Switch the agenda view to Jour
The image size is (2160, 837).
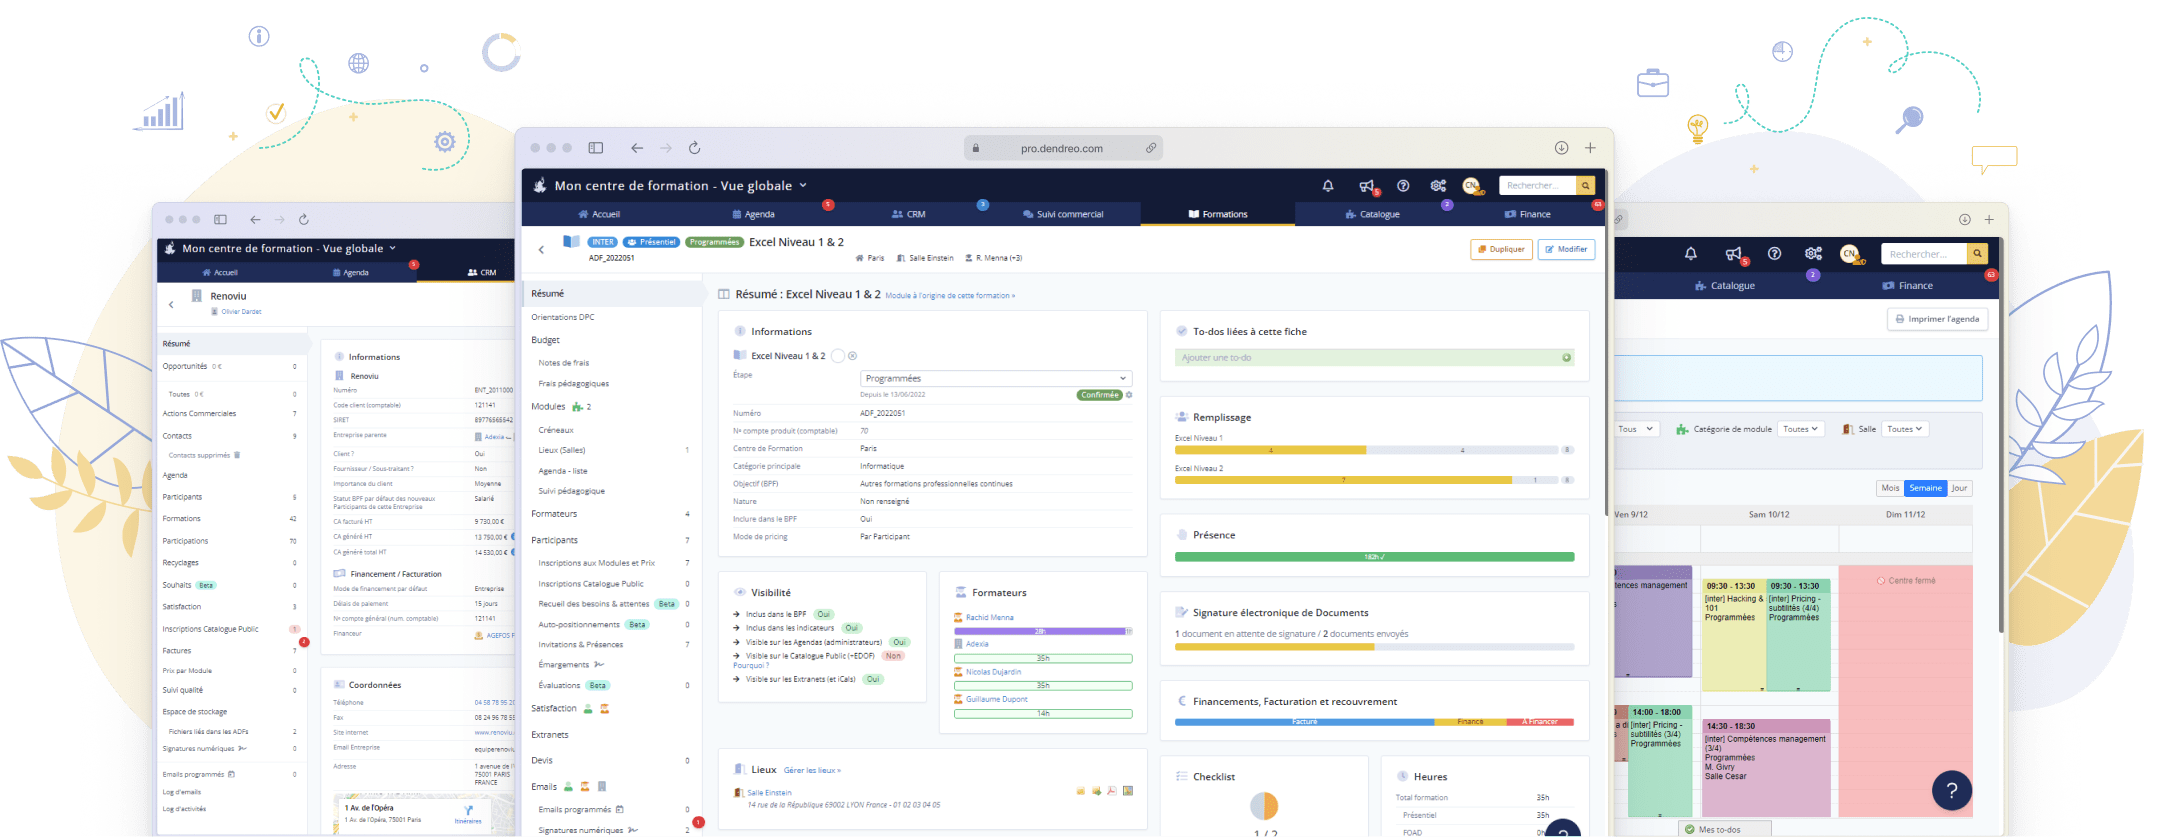tap(1959, 488)
